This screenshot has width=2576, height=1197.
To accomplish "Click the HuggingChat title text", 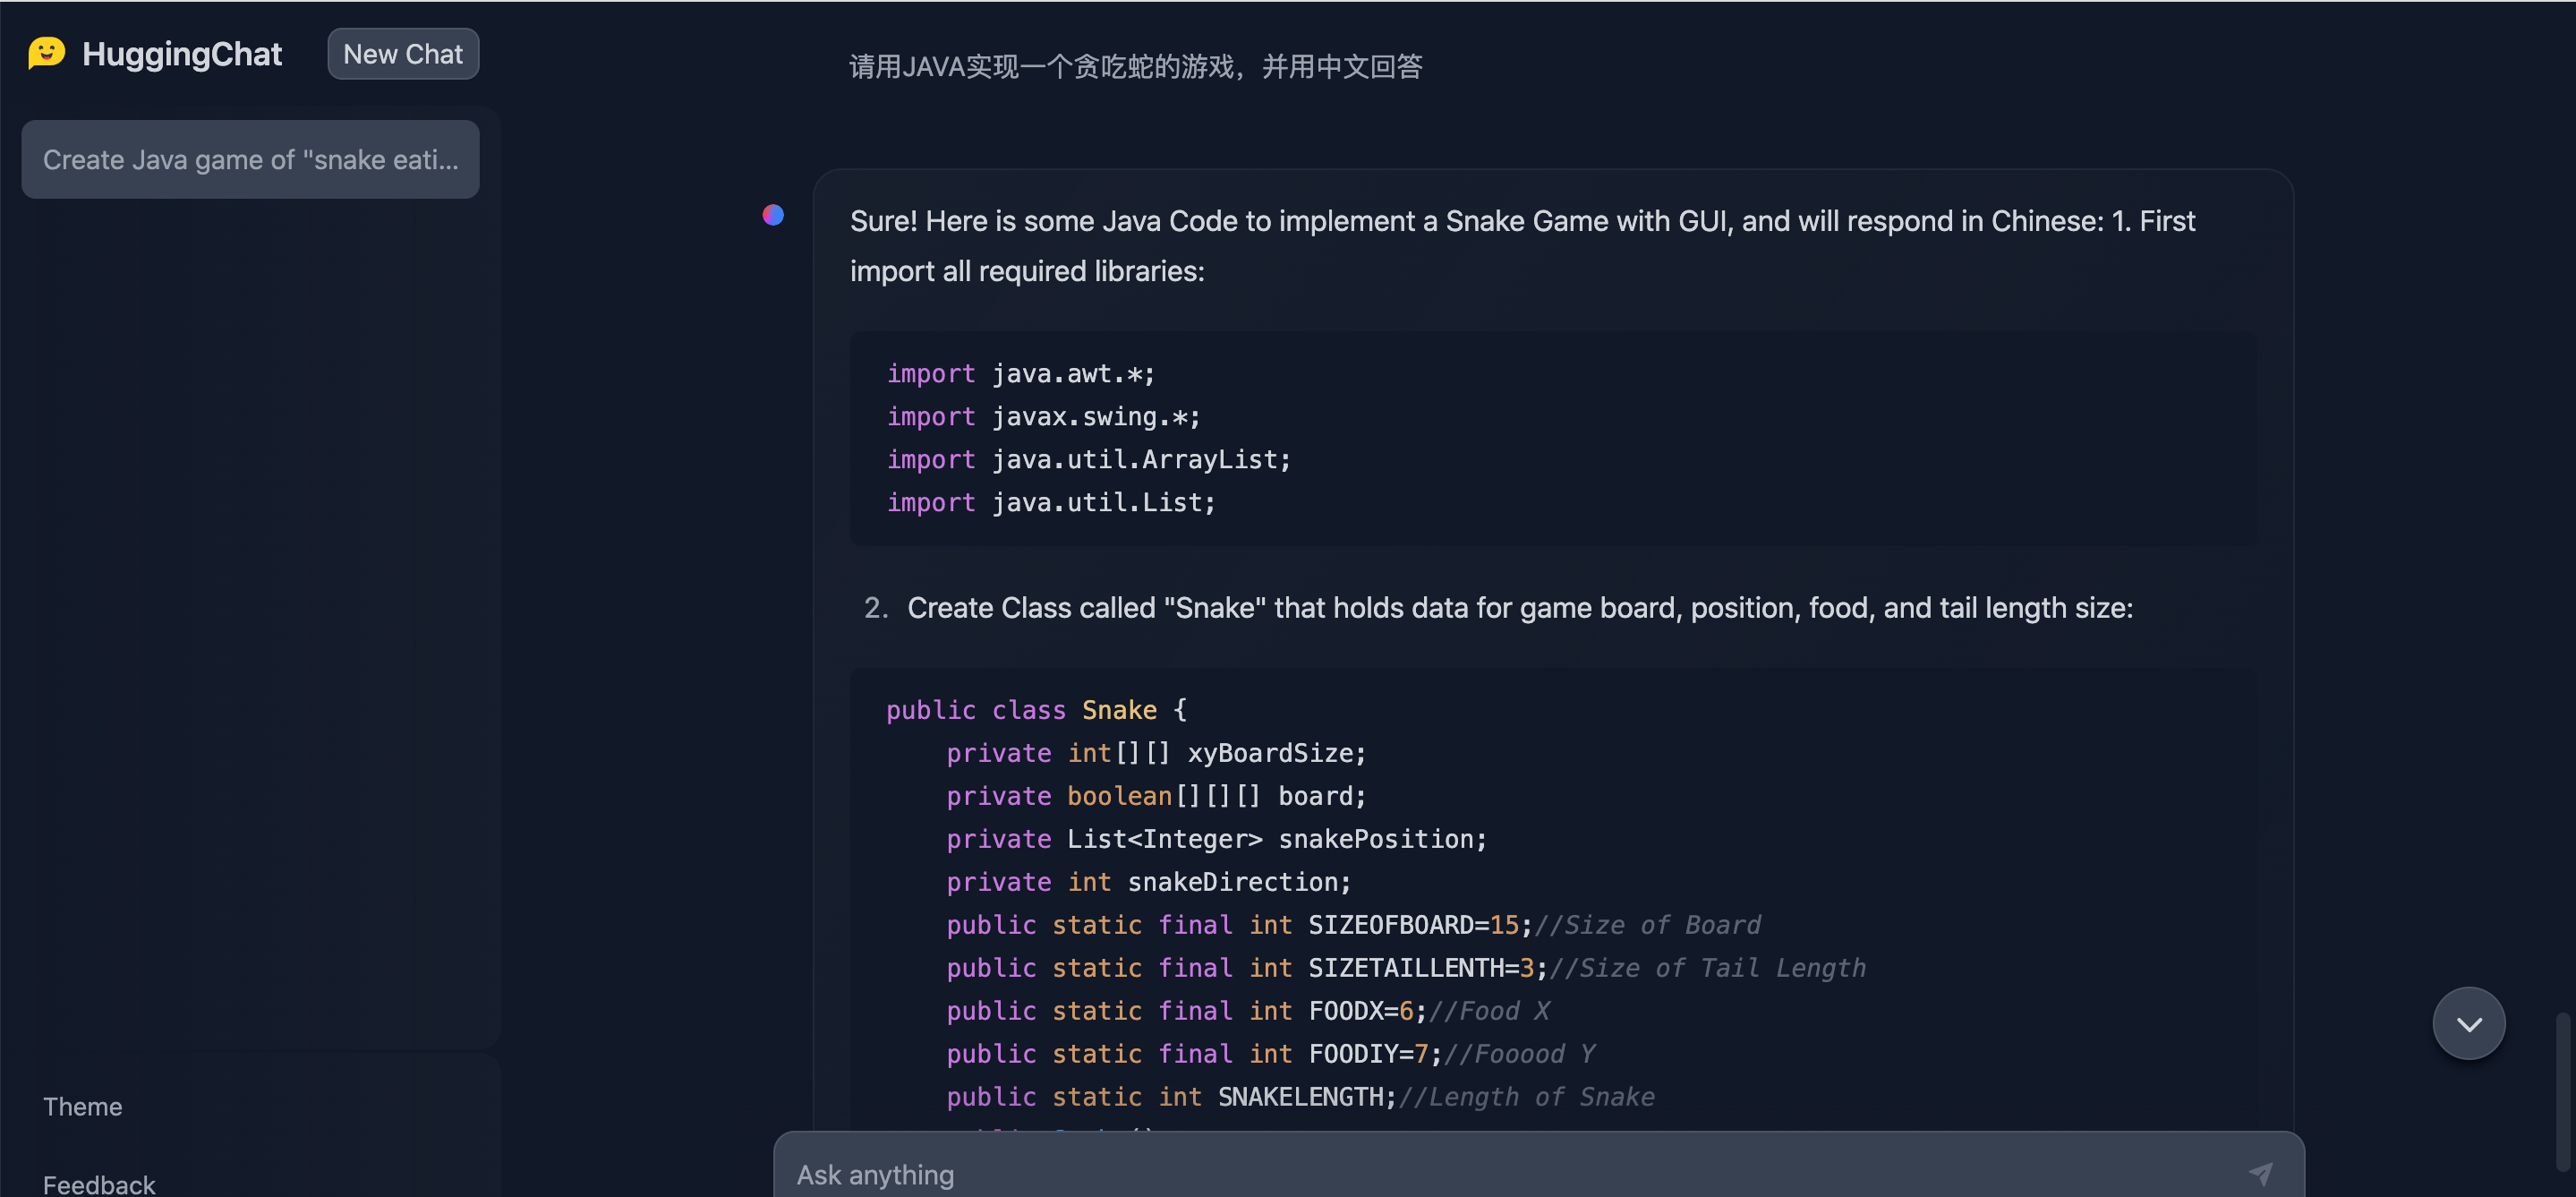I will click(182, 54).
